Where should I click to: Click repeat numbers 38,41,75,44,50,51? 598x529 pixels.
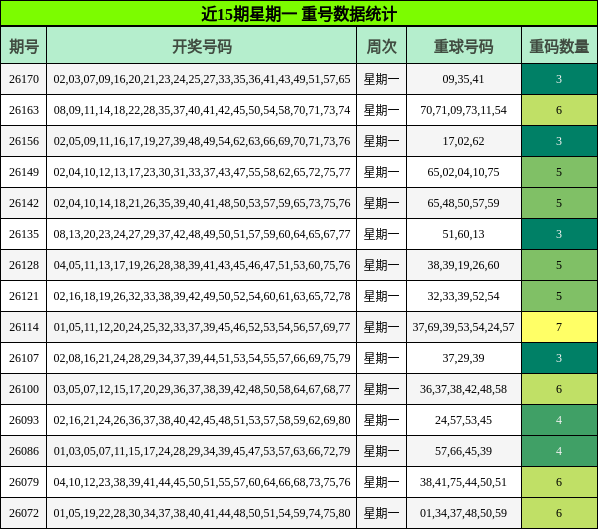[463, 482]
